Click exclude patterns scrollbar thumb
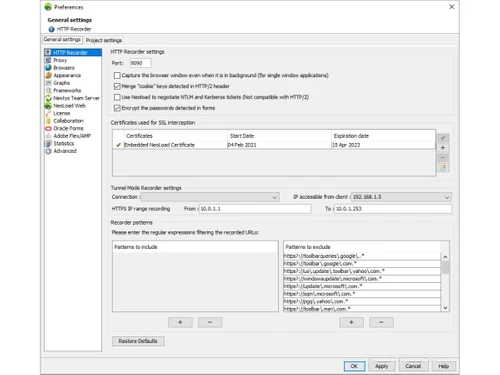This screenshot has width=500, height=375. (445, 267)
